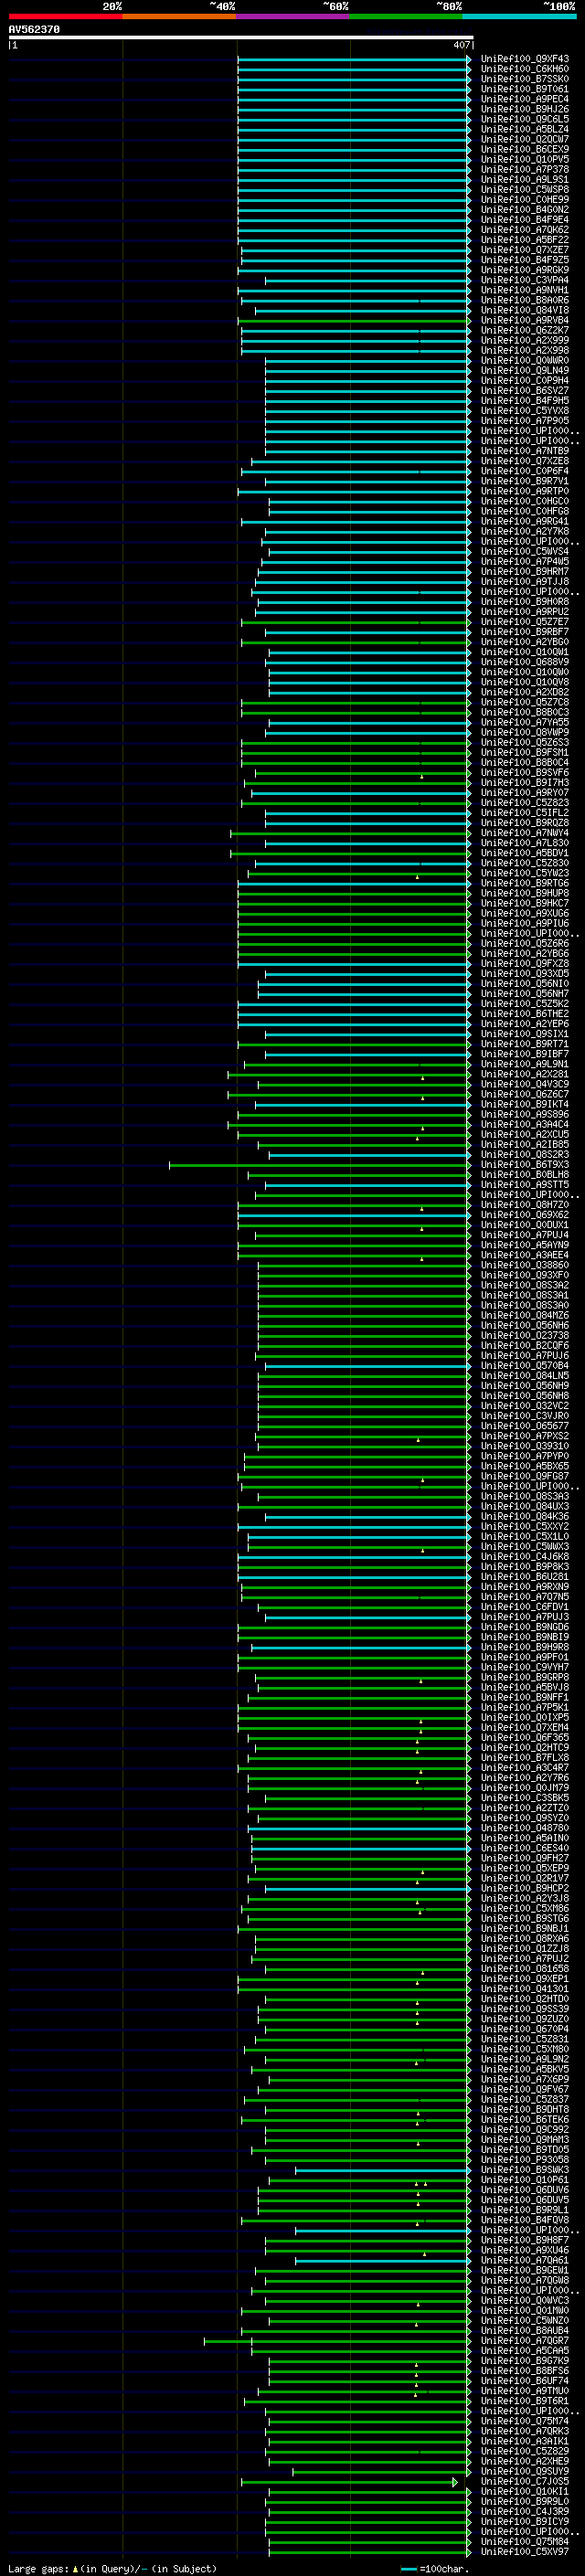Click hit label UniRef100_C5XV97

[525, 2551]
